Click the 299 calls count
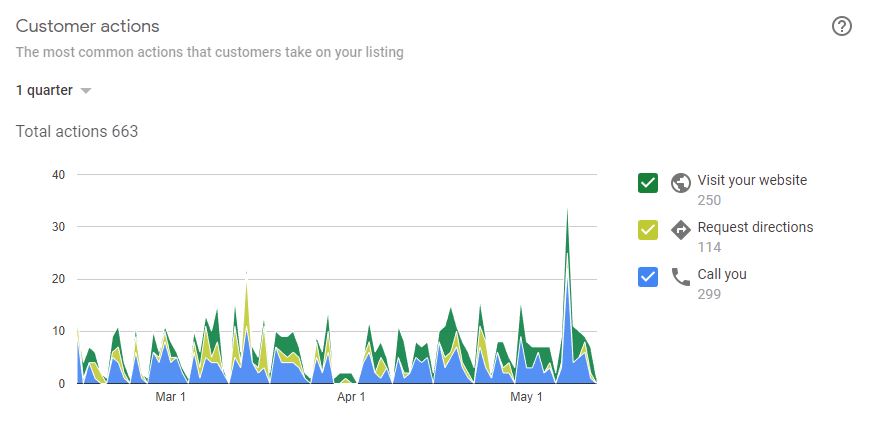884x429 pixels. (x=709, y=294)
